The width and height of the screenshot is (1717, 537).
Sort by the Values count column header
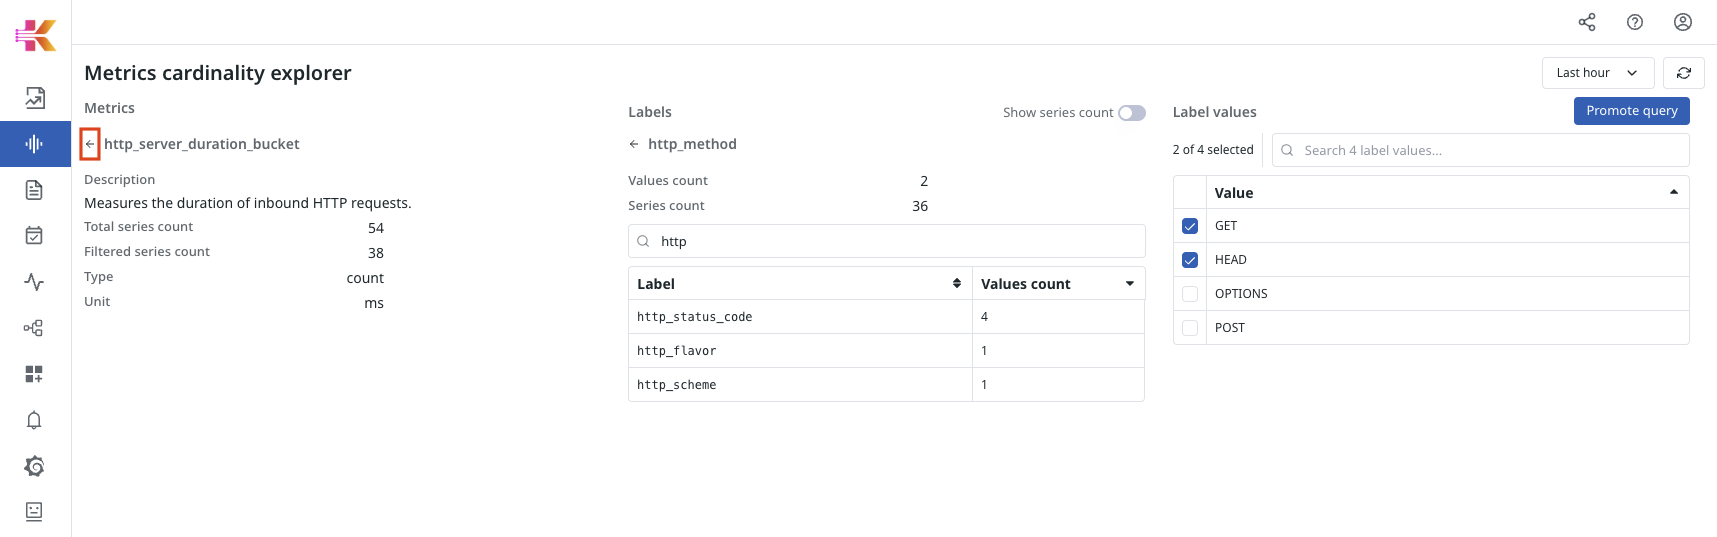point(1057,284)
